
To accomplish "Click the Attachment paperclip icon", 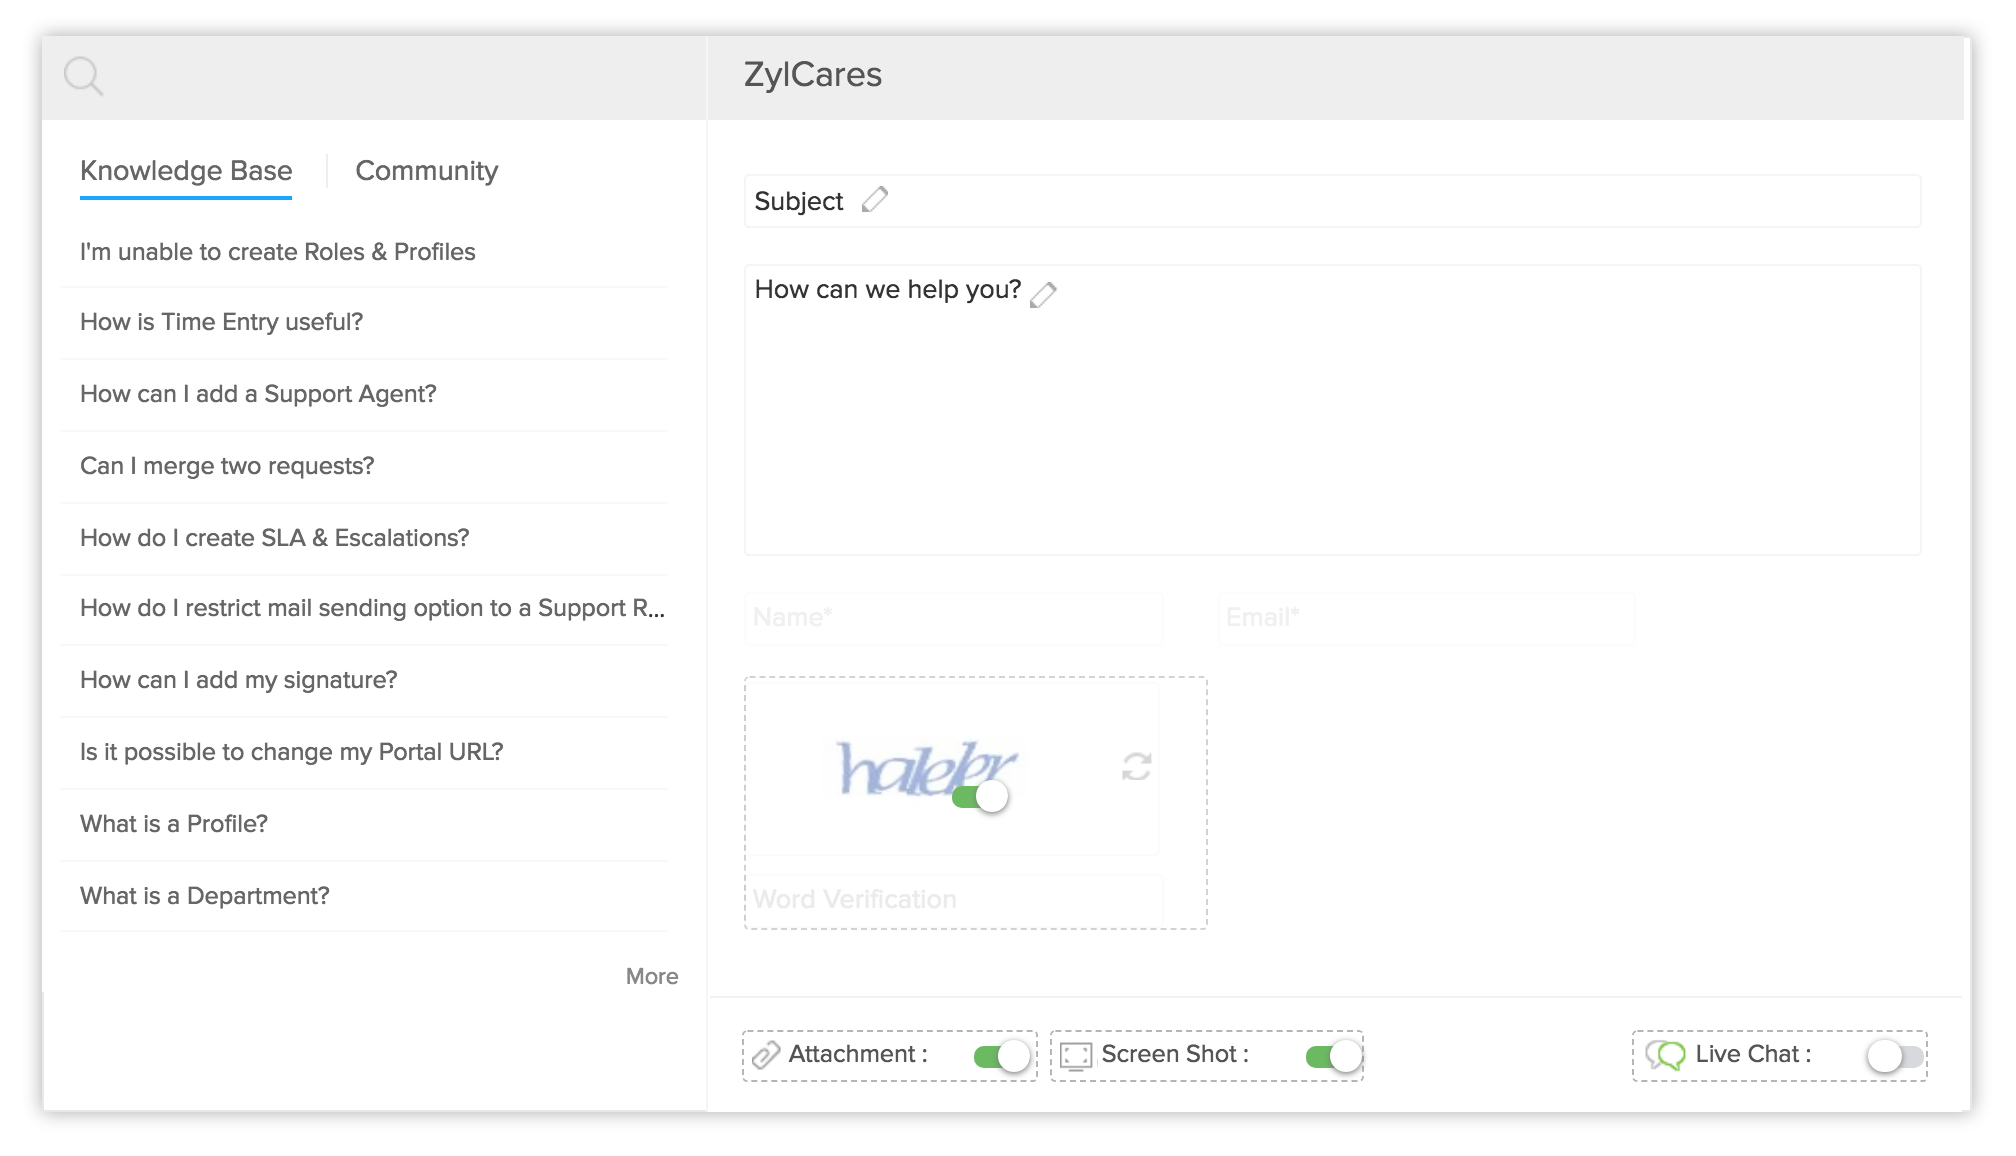I will pos(766,1055).
